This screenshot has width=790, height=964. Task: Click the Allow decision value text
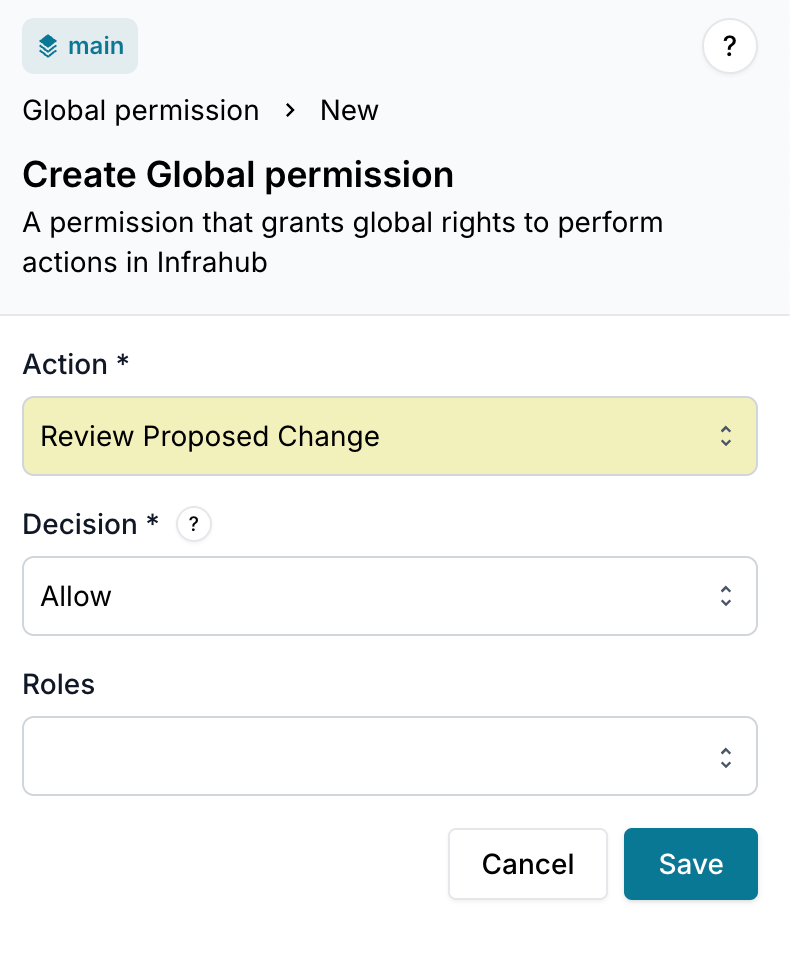tap(74, 596)
